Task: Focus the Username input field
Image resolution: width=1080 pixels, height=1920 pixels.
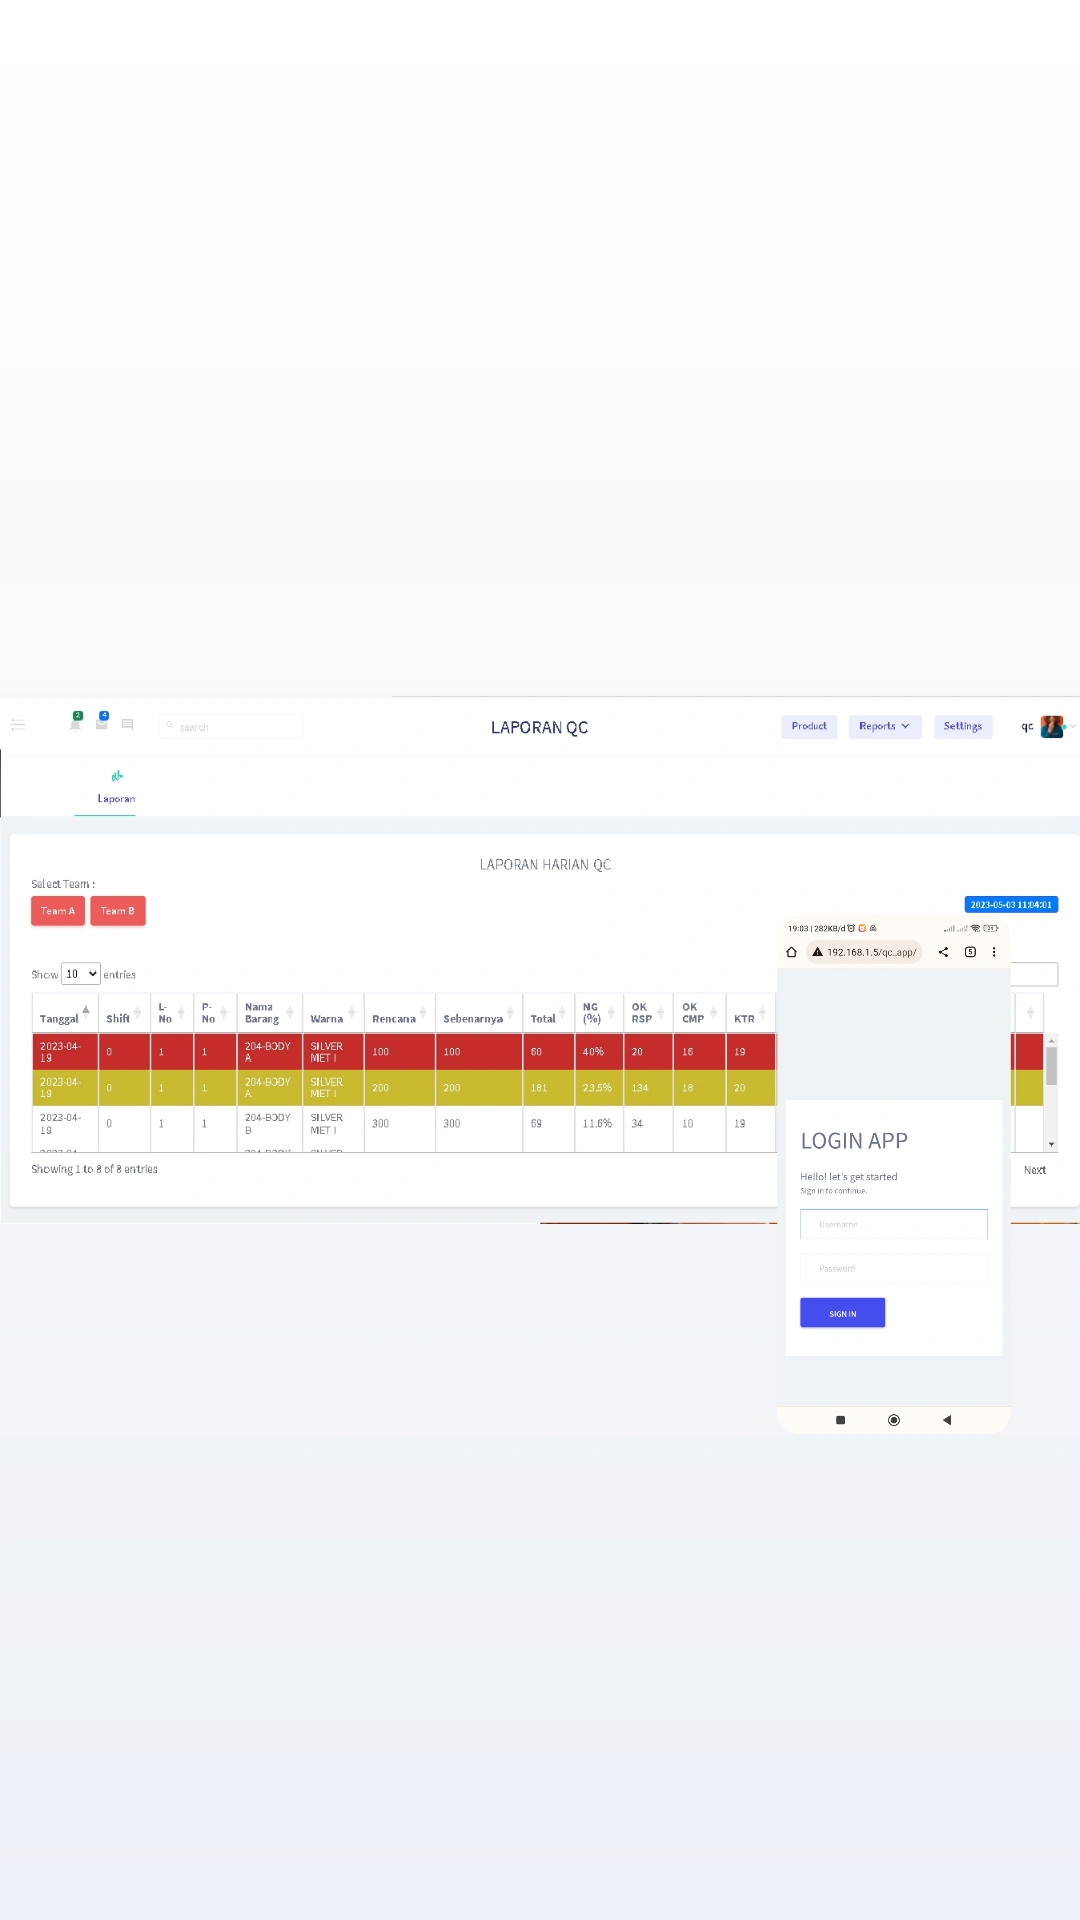Action: pyautogui.click(x=893, y=1224)
